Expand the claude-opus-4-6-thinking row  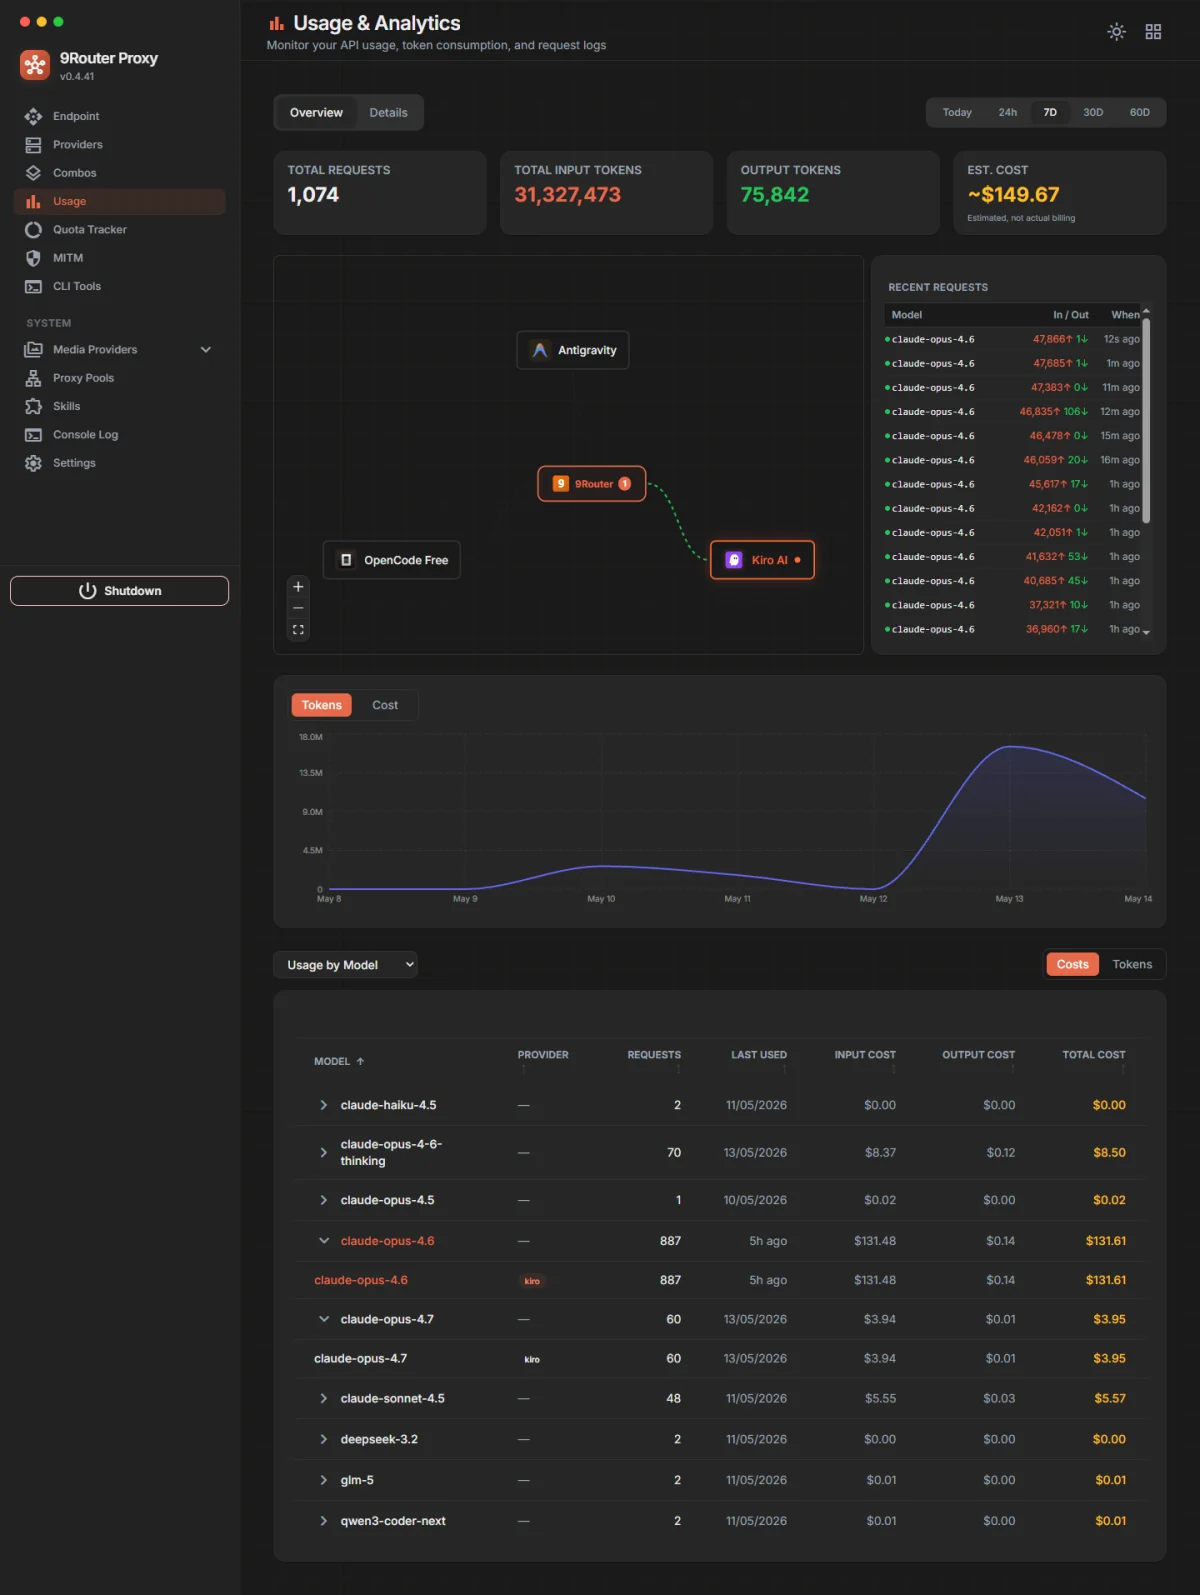coord(323,1153)
